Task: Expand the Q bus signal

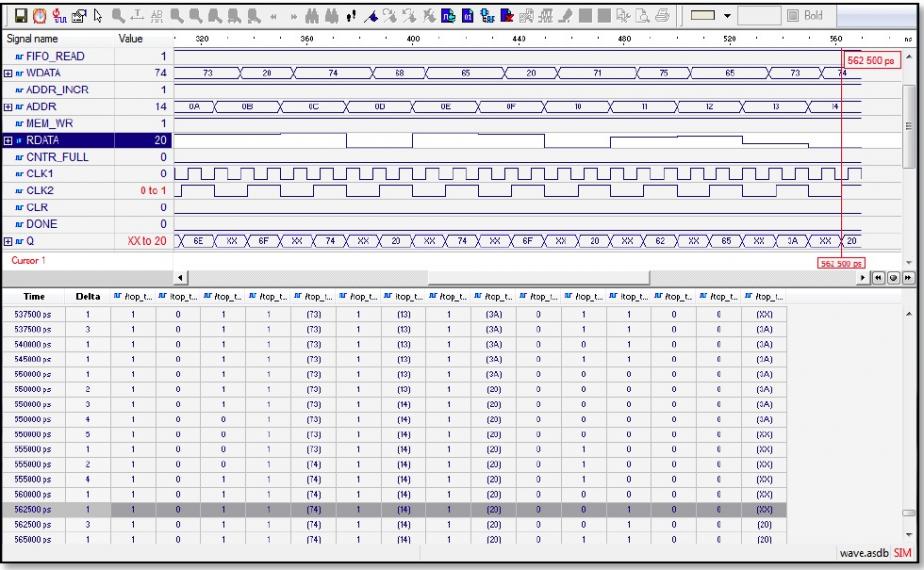Action: [x=8, y=241]
